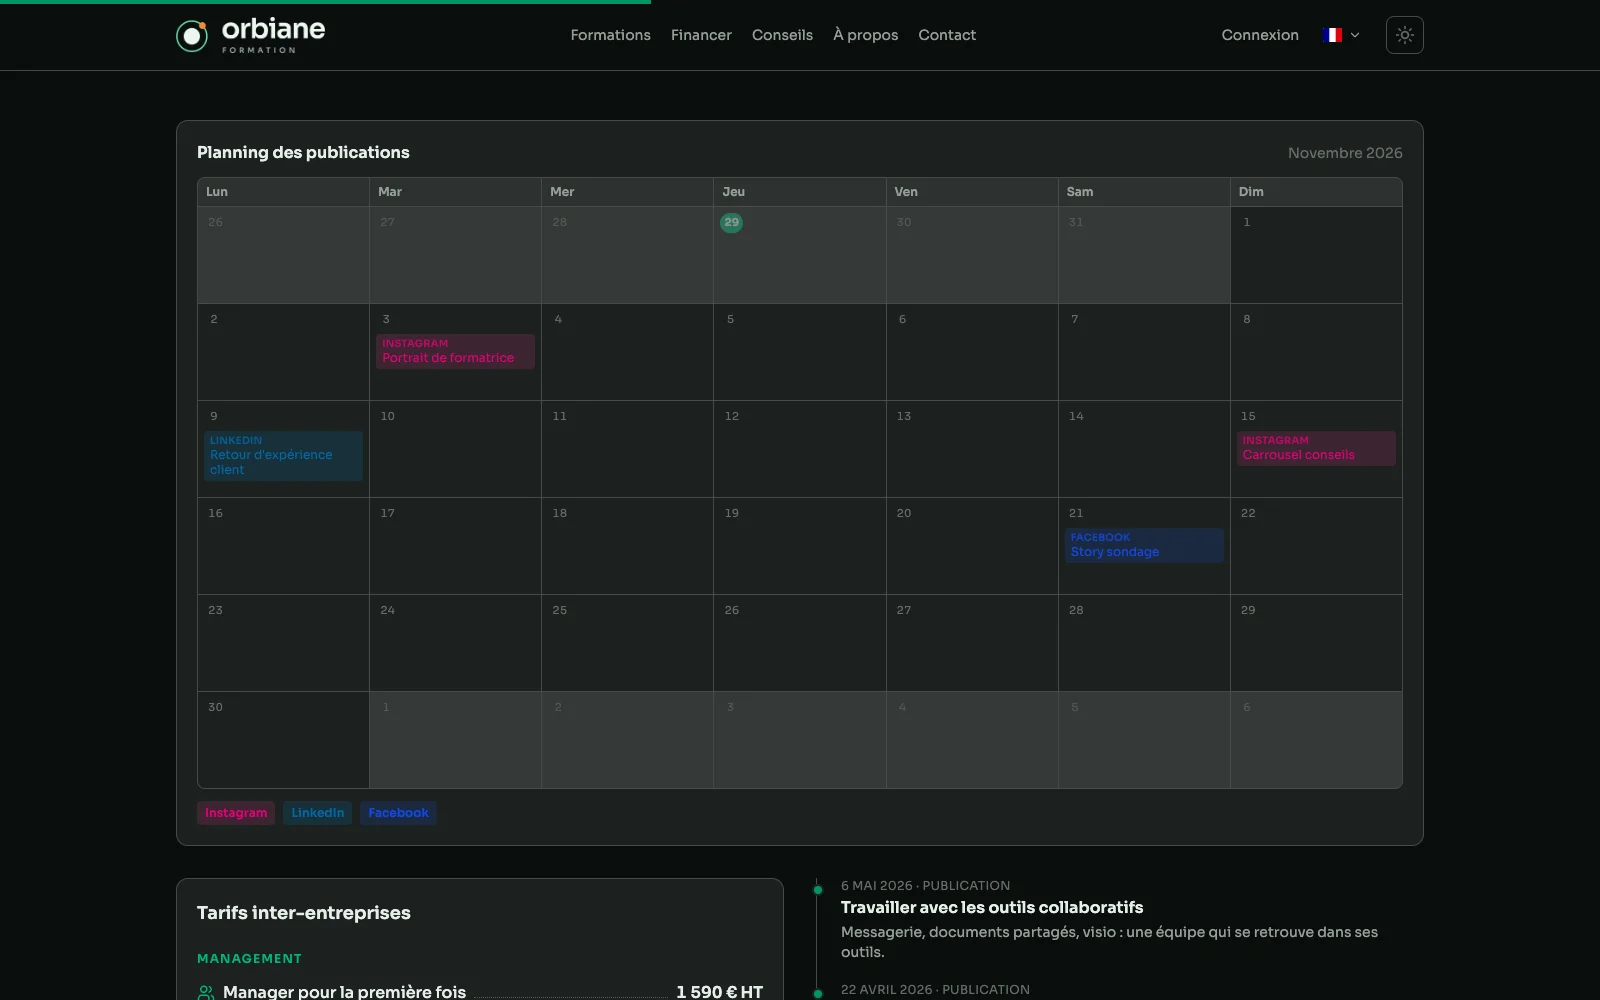Click the Connexion link
Image resolution: width=1600 pixels, height=1000 pixels.
tap(1260, 35)
